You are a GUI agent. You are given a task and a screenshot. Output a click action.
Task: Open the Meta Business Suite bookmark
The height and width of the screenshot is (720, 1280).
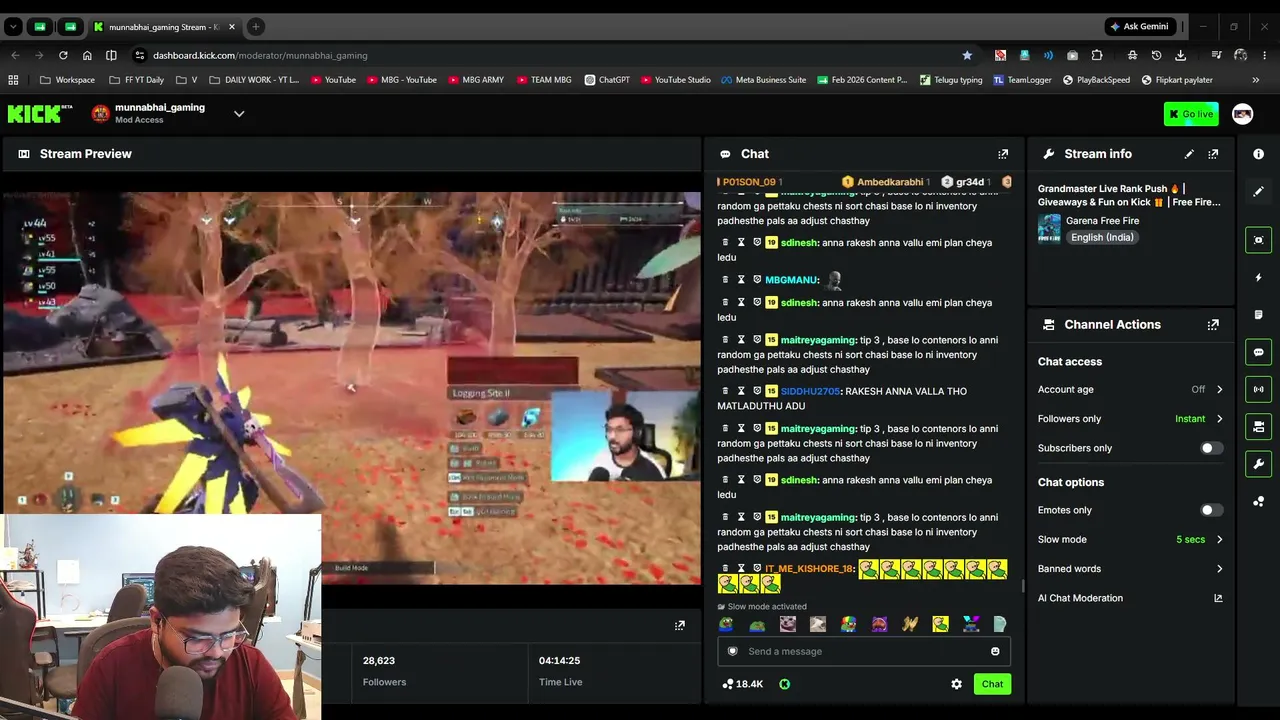pos(763,80)
